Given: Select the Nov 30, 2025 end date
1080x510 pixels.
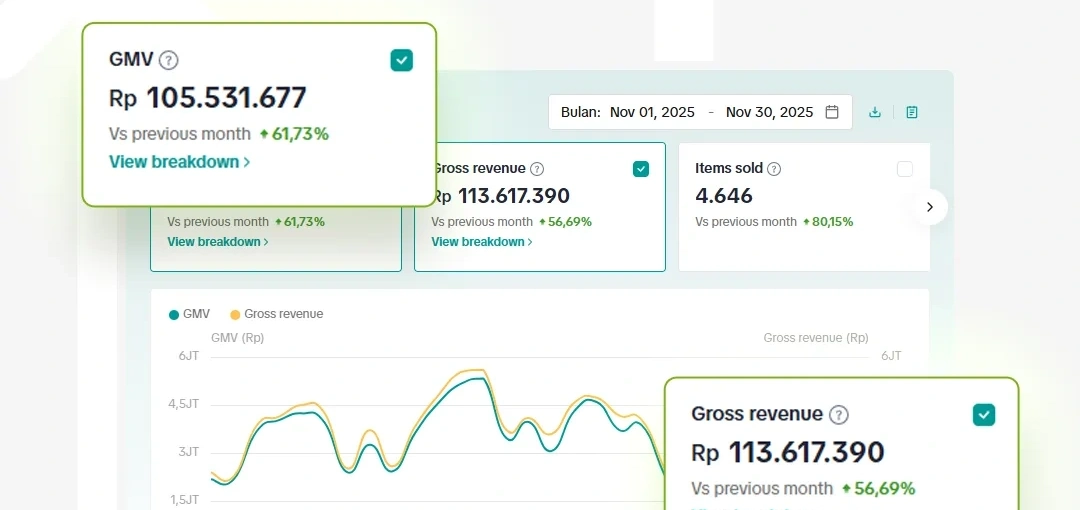Looking at the screenshot, I should click(x=769, y=112).
